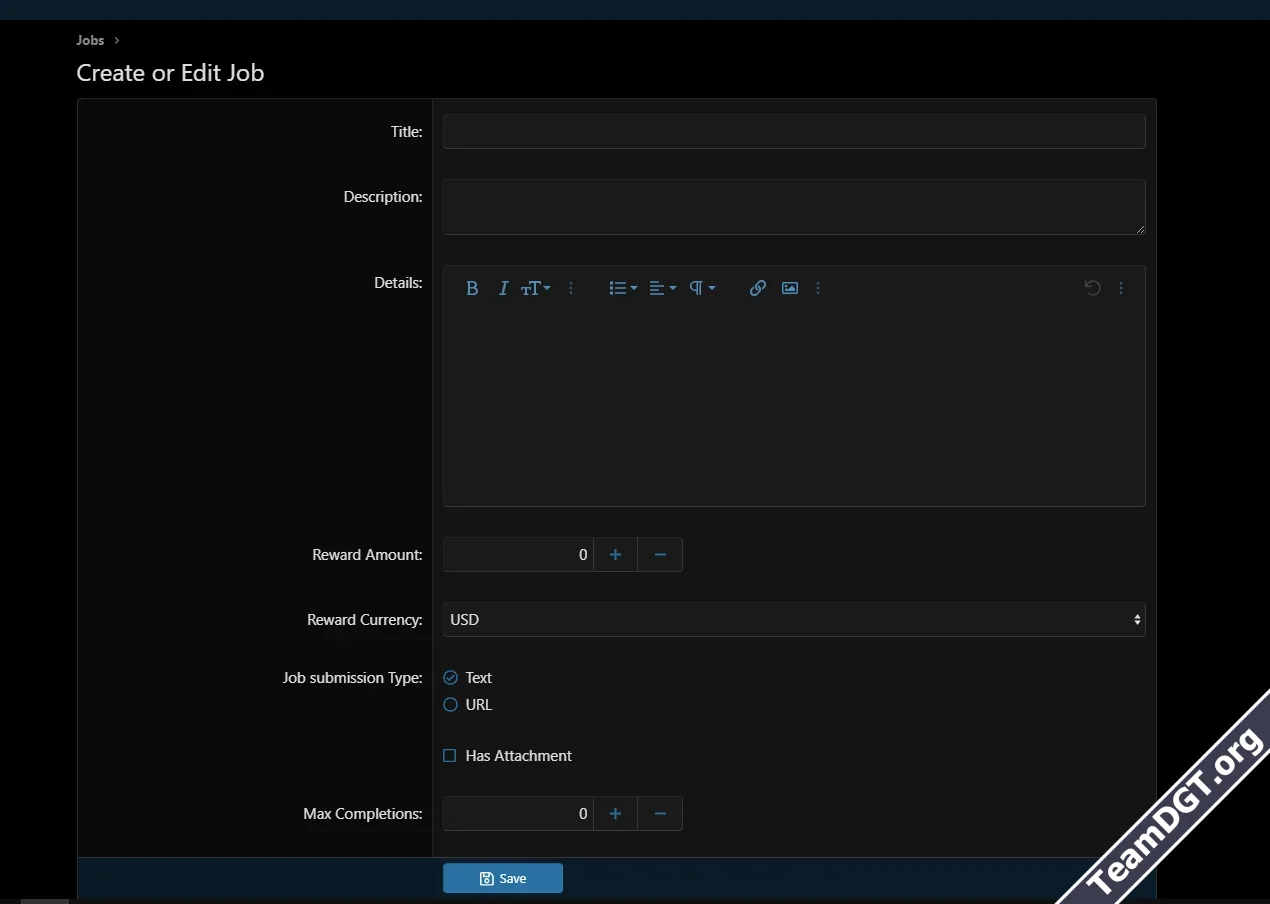
Task: Open the text alignment dropdown
Action: tap(663, 288)
